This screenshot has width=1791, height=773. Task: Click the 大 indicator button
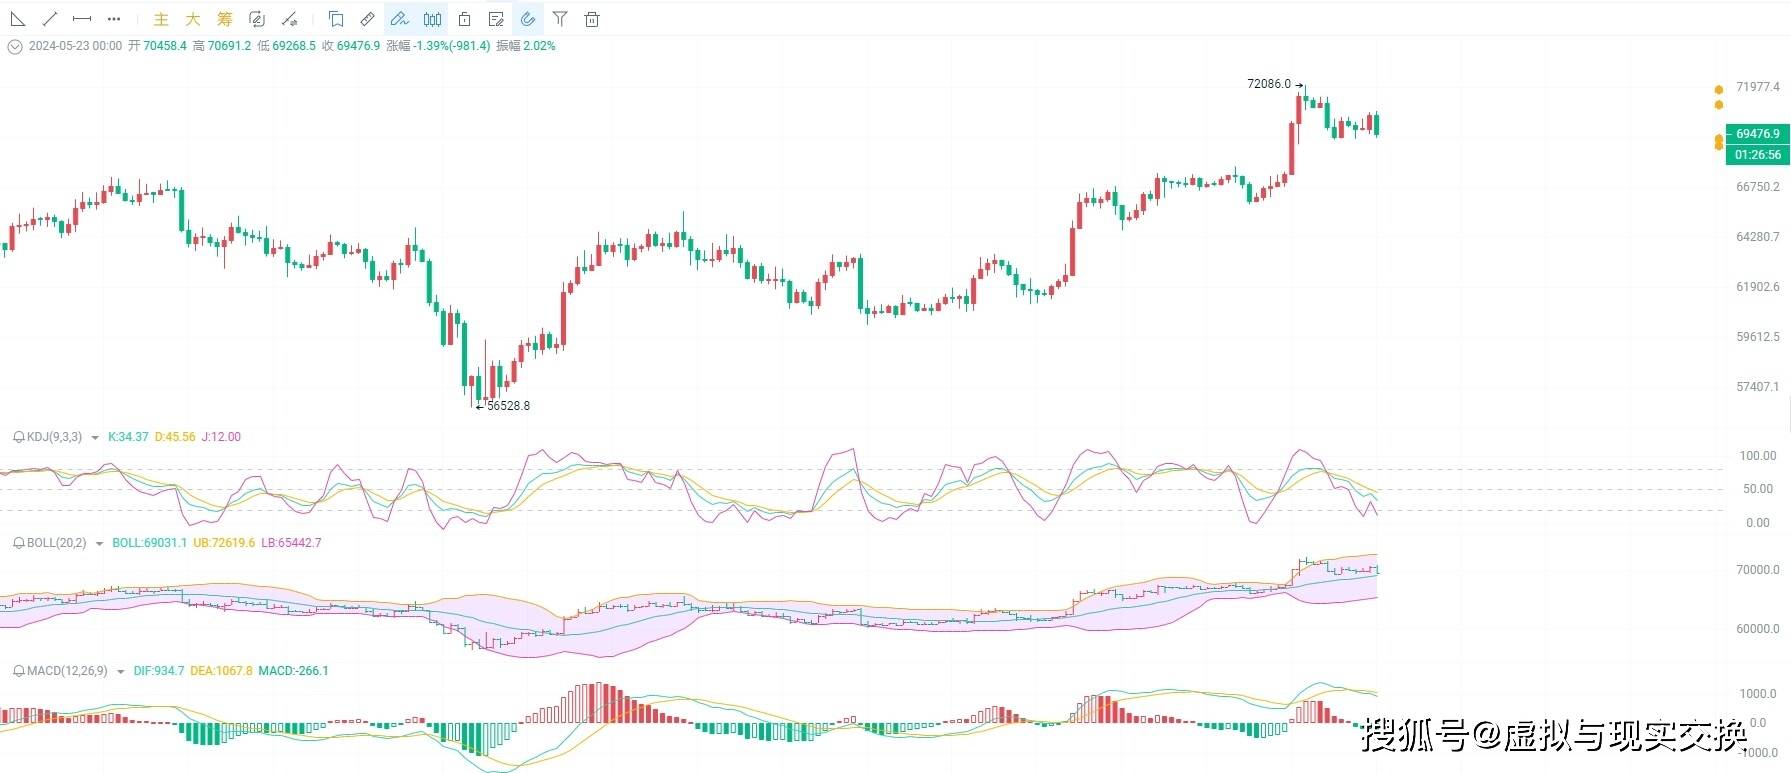tap(193, 19)
